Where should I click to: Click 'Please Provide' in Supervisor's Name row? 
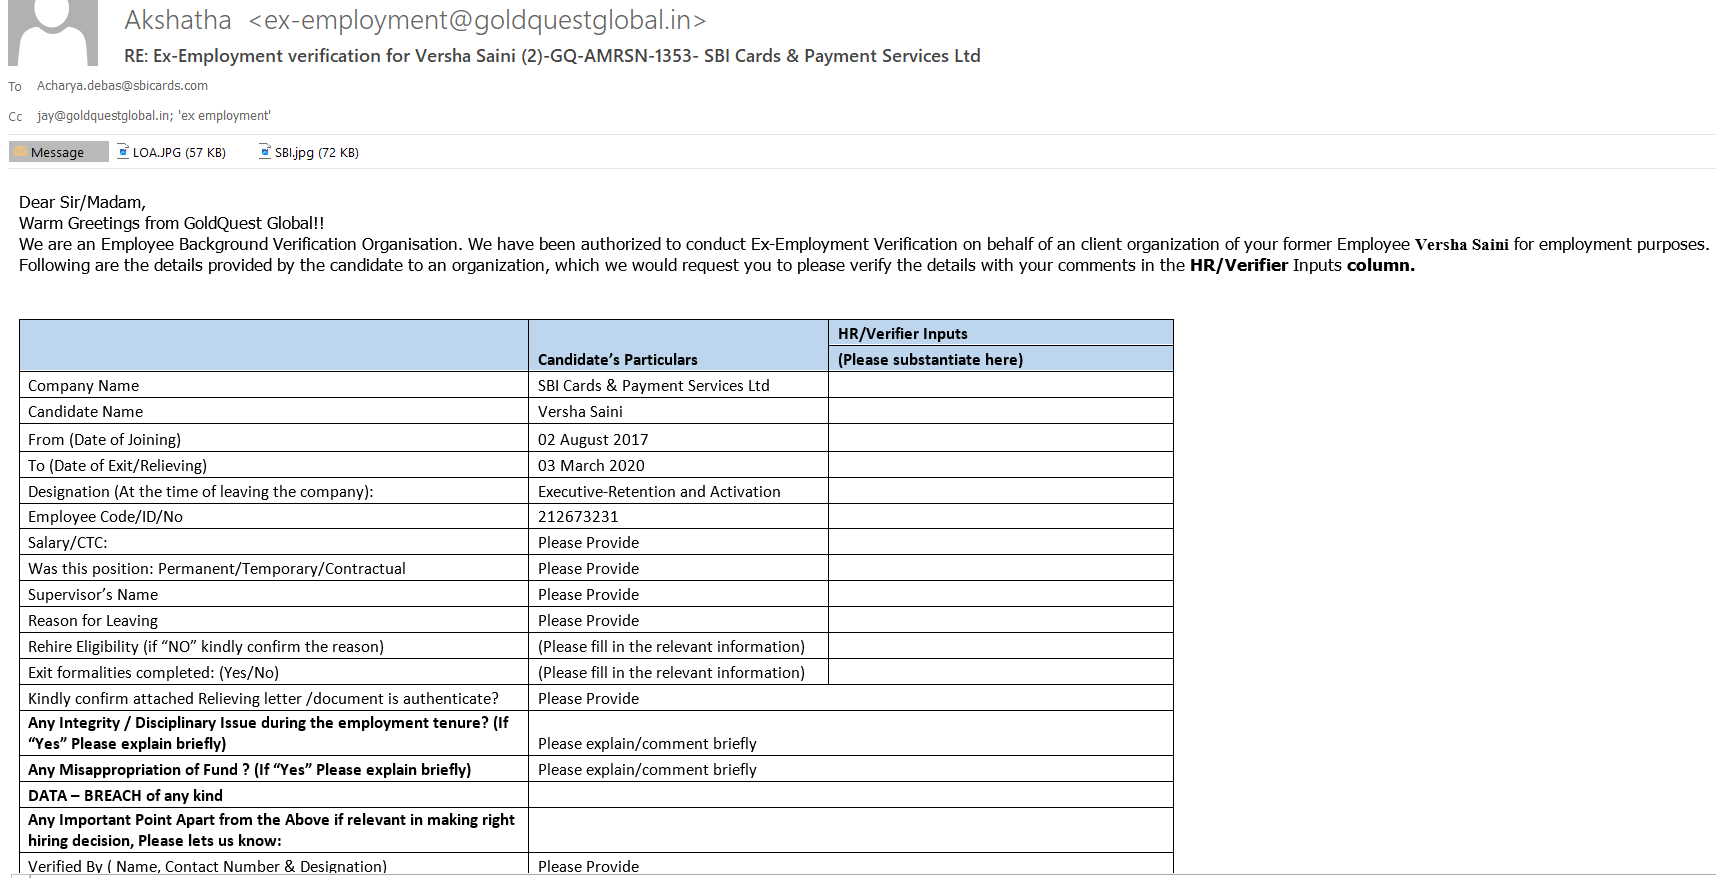tap(588, 595)
